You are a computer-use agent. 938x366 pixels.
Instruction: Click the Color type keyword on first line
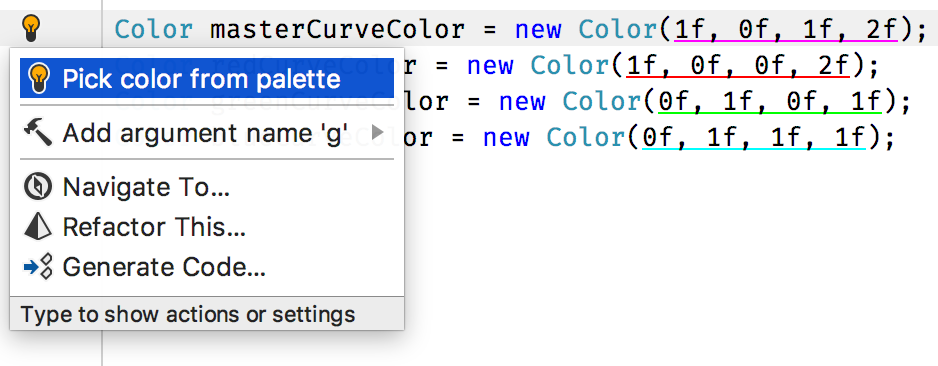(154, 29)
